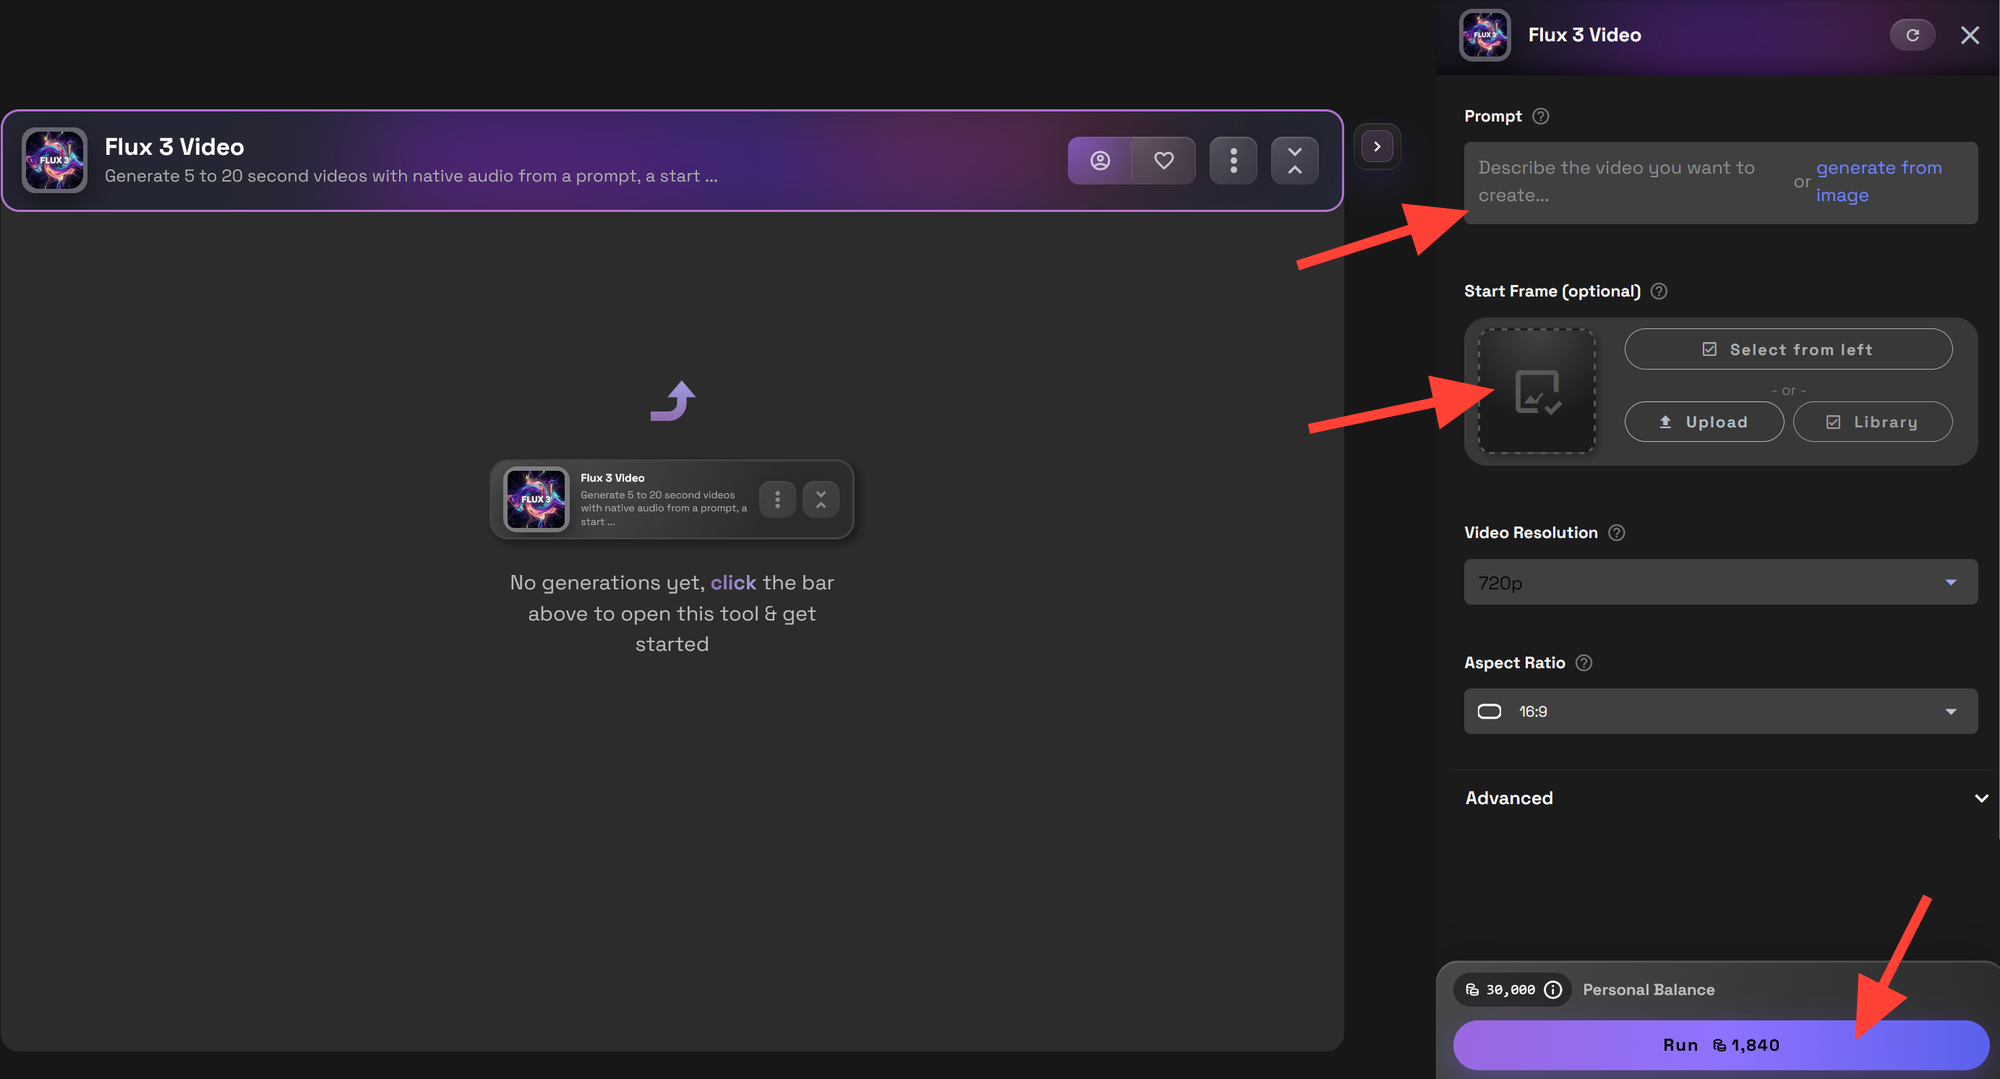
Task: Open the three-dot menu on the small preview card
Action: (777, 499)
